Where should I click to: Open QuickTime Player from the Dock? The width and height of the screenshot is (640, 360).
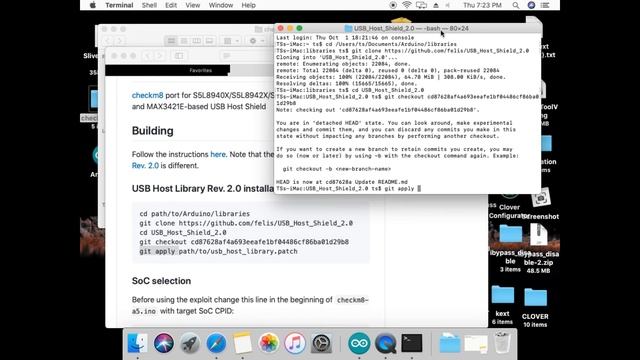tap(385, 343)
